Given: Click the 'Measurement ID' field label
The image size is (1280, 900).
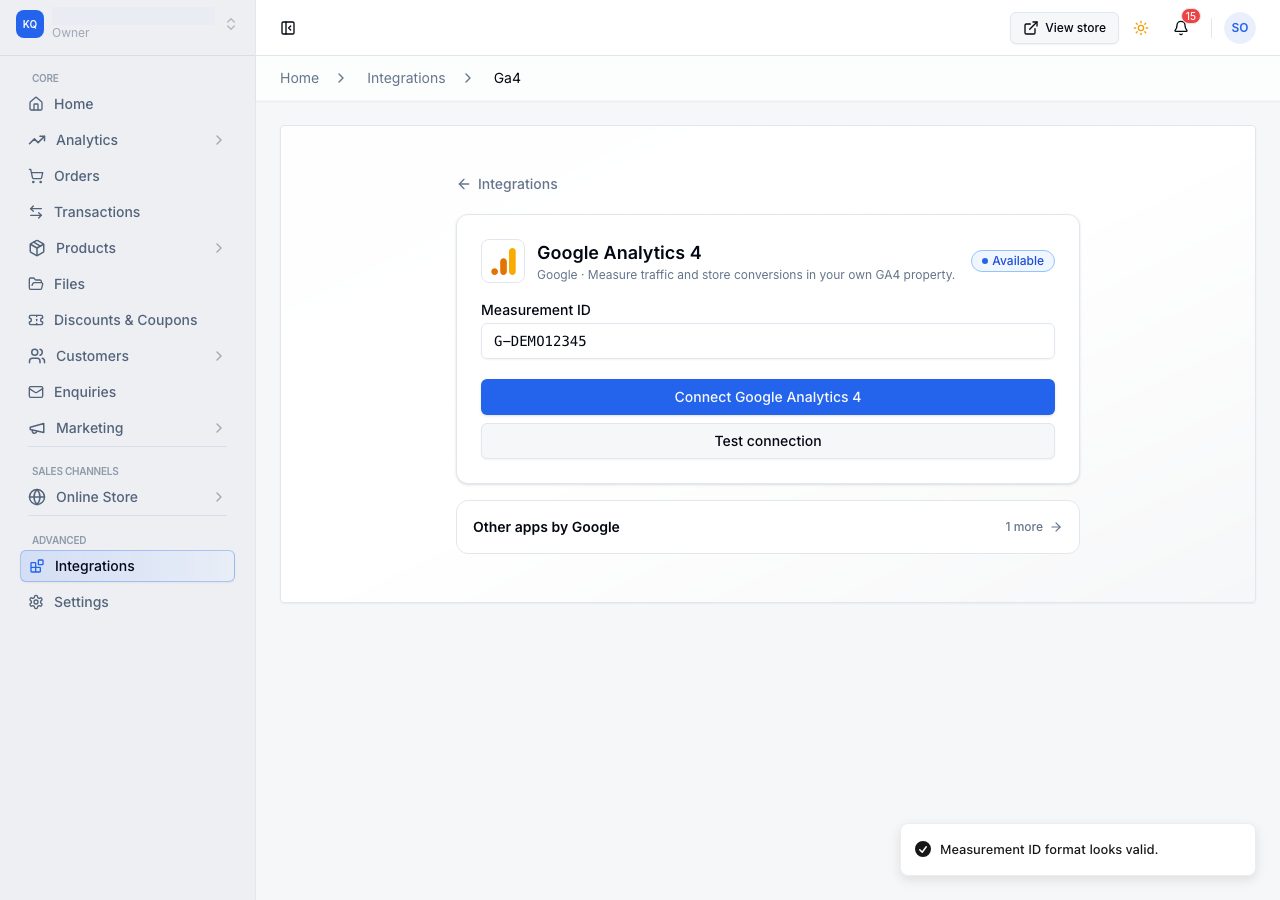Looking at the screenshot, I should (x=536, y=310).
